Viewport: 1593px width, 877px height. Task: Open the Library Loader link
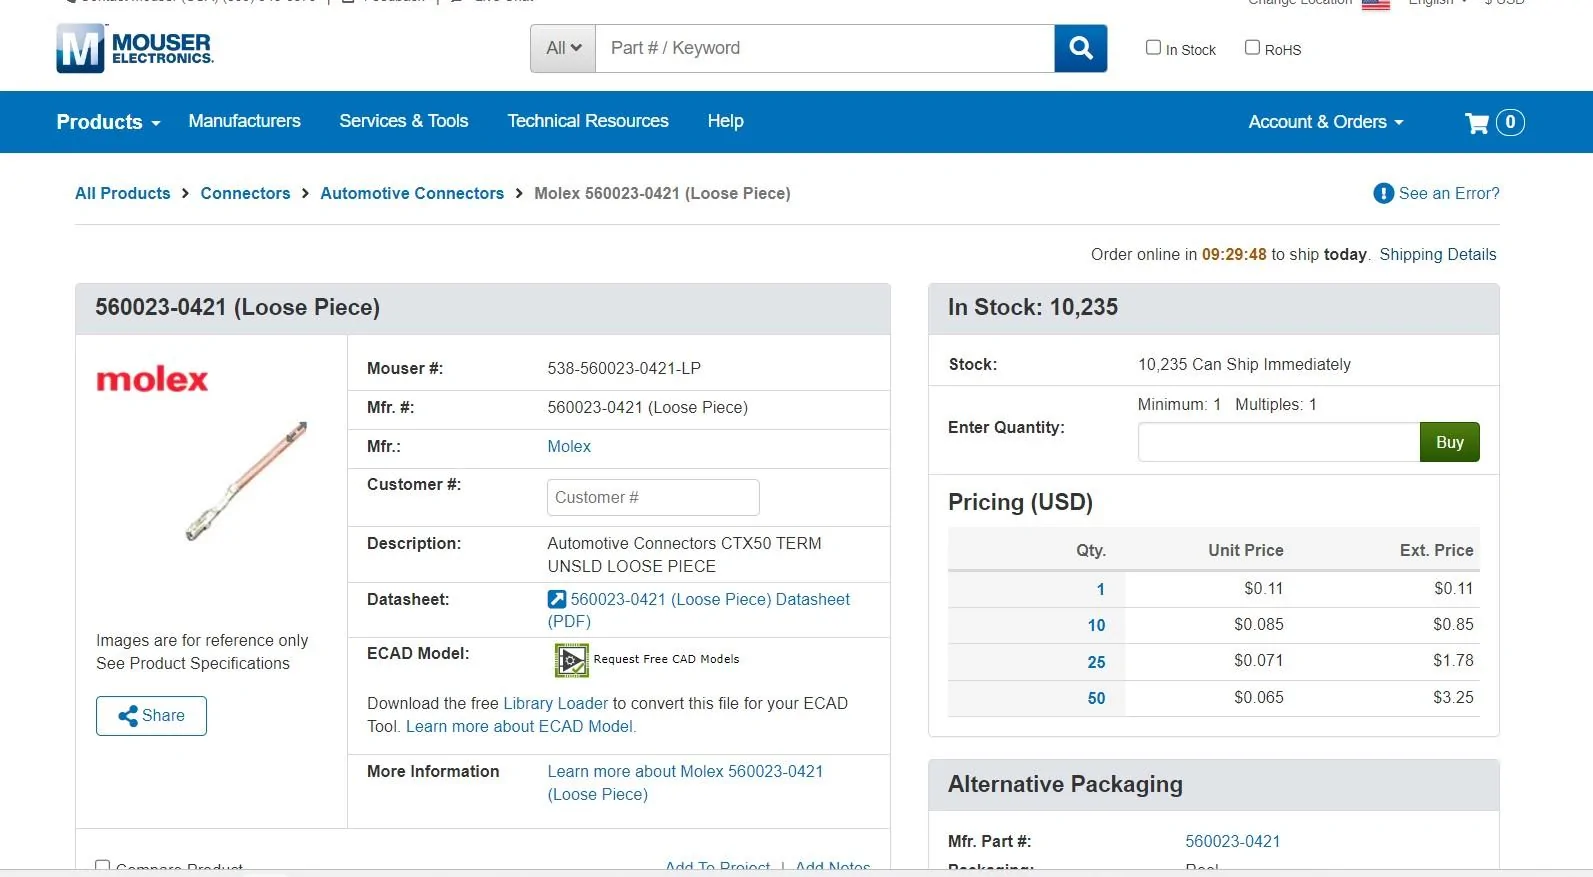tap(555, 704)
